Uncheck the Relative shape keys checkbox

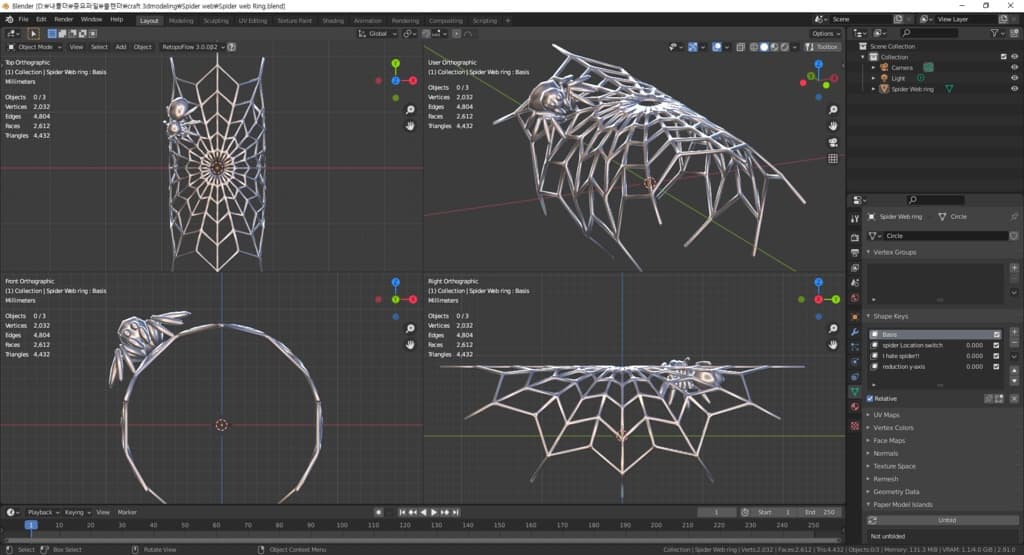[x=870, y=398]
